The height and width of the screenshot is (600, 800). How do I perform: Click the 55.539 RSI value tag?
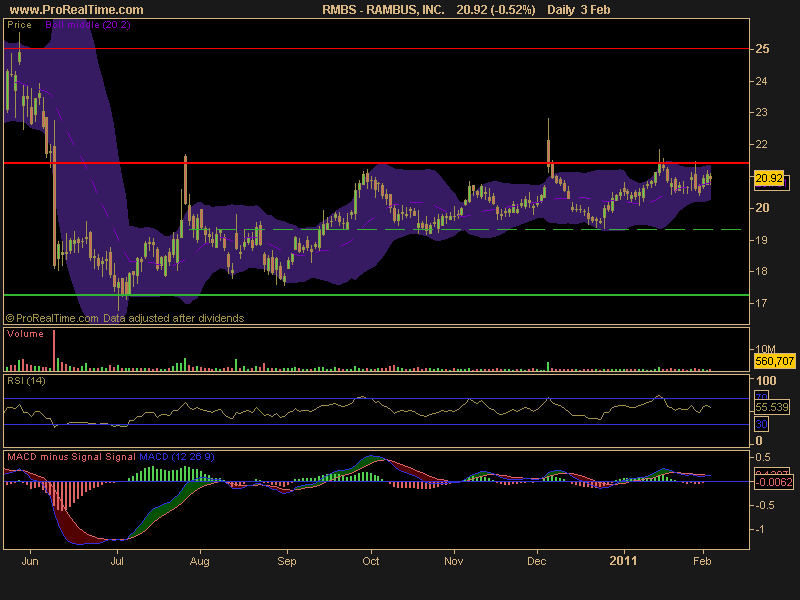pos(772,407)
